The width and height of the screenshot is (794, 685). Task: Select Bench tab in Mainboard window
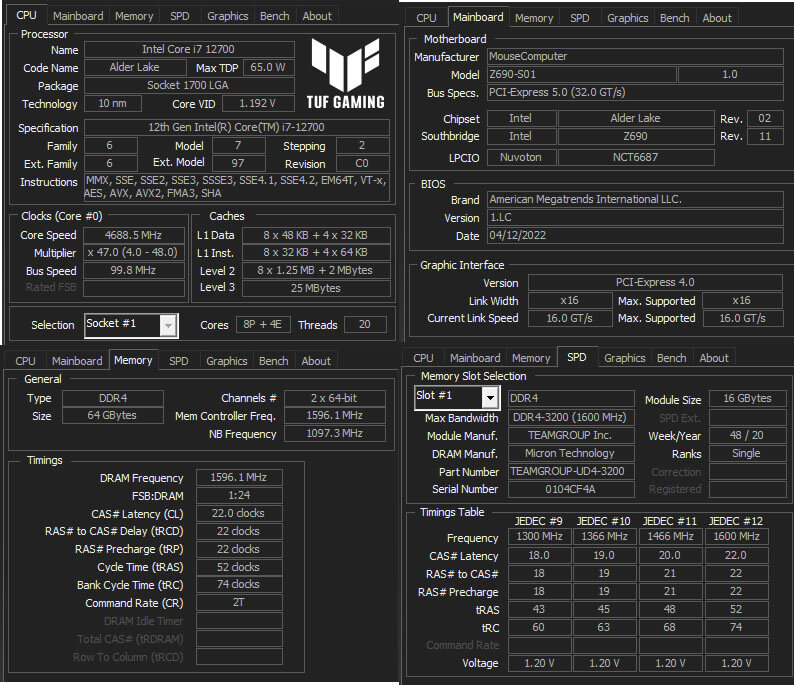coord(674,18)
